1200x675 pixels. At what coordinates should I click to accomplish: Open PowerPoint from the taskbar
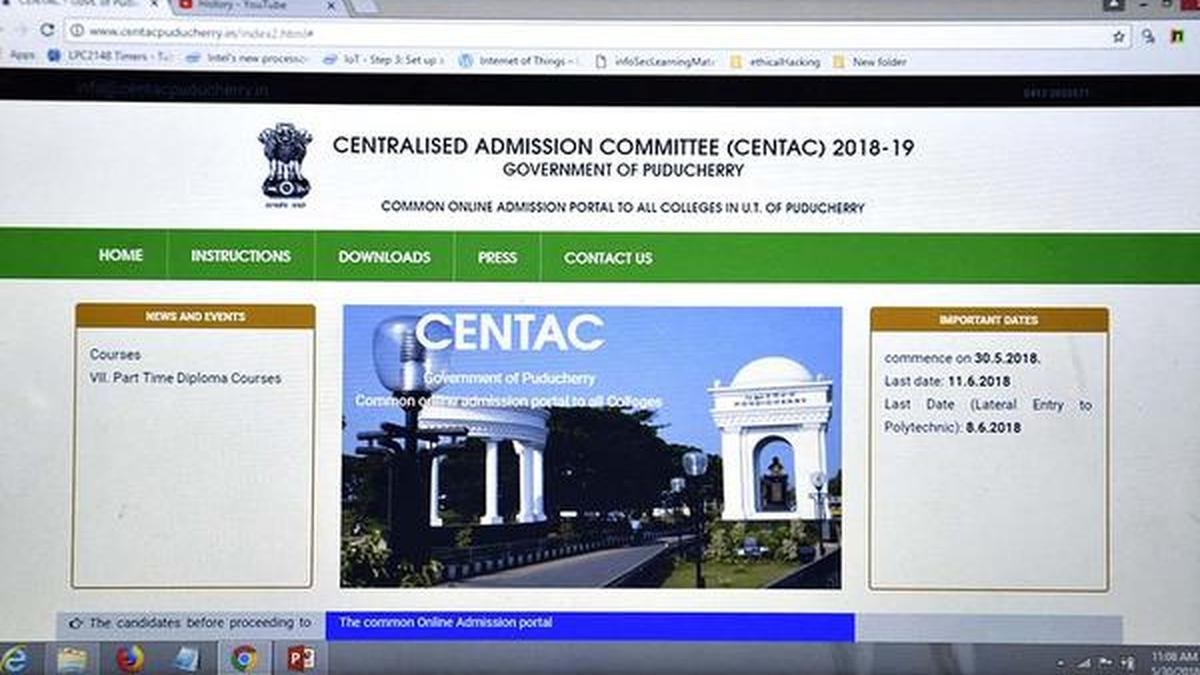[x=303, y=660]
